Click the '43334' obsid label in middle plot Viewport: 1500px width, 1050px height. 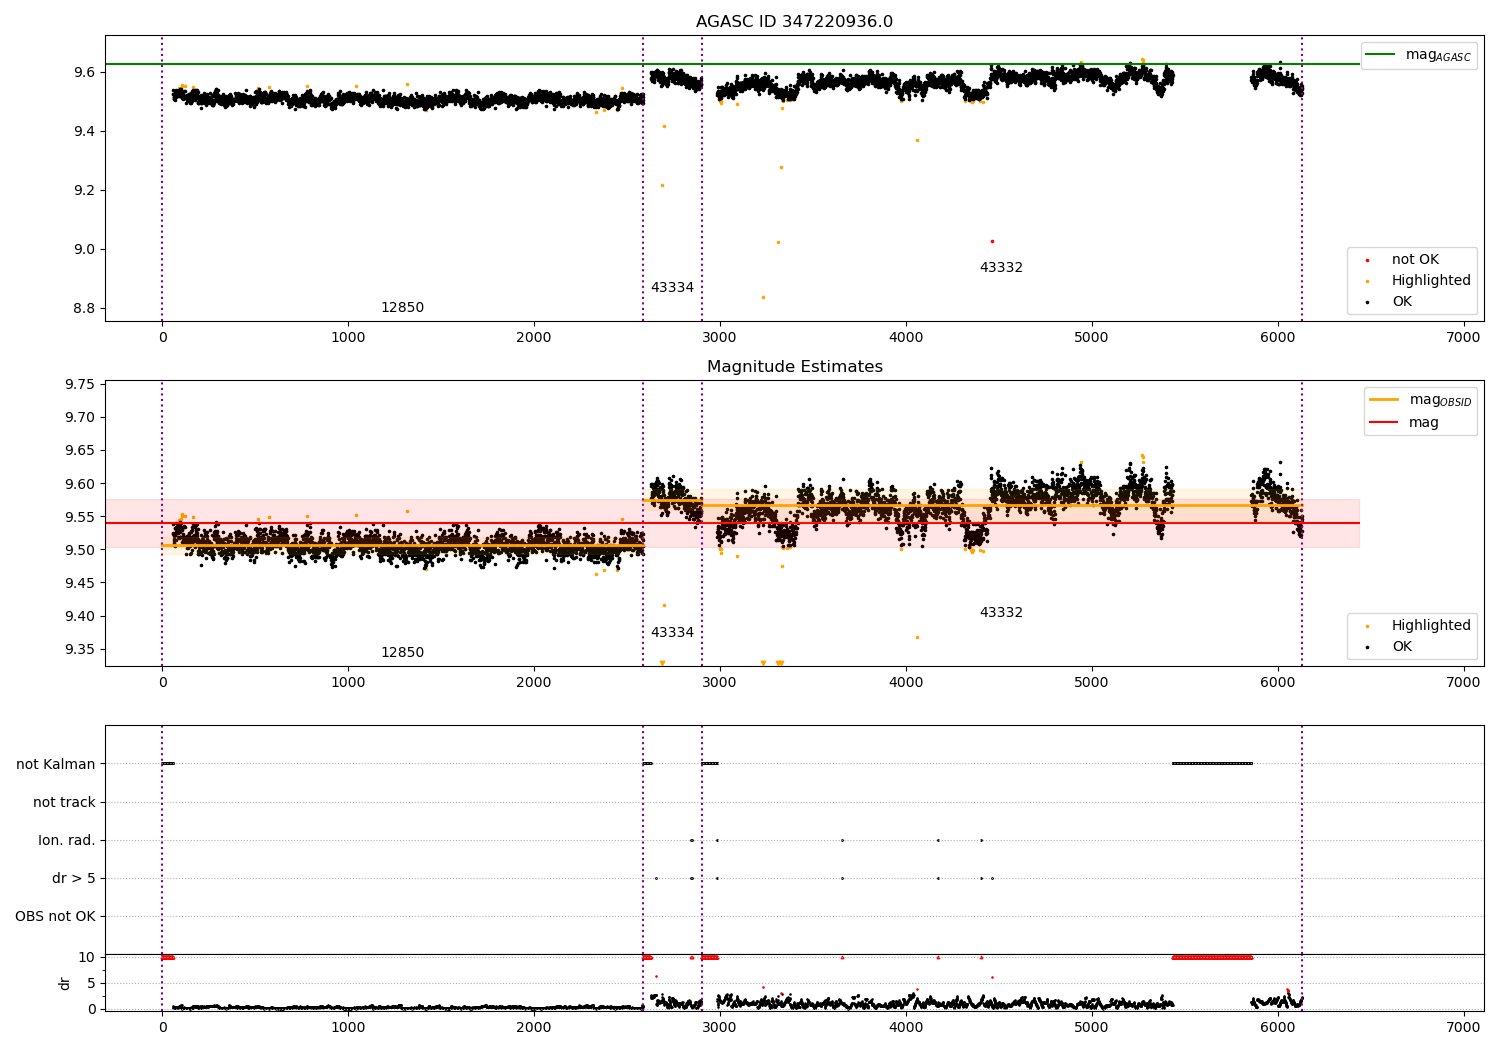pos(672,633)
